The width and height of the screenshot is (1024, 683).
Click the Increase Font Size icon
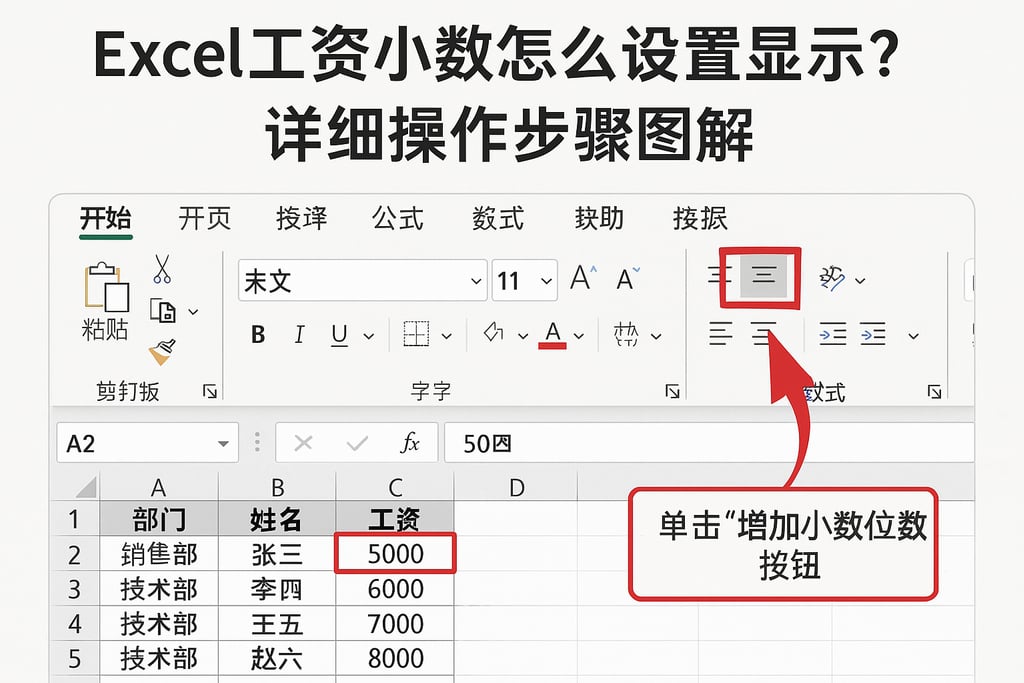583,279
